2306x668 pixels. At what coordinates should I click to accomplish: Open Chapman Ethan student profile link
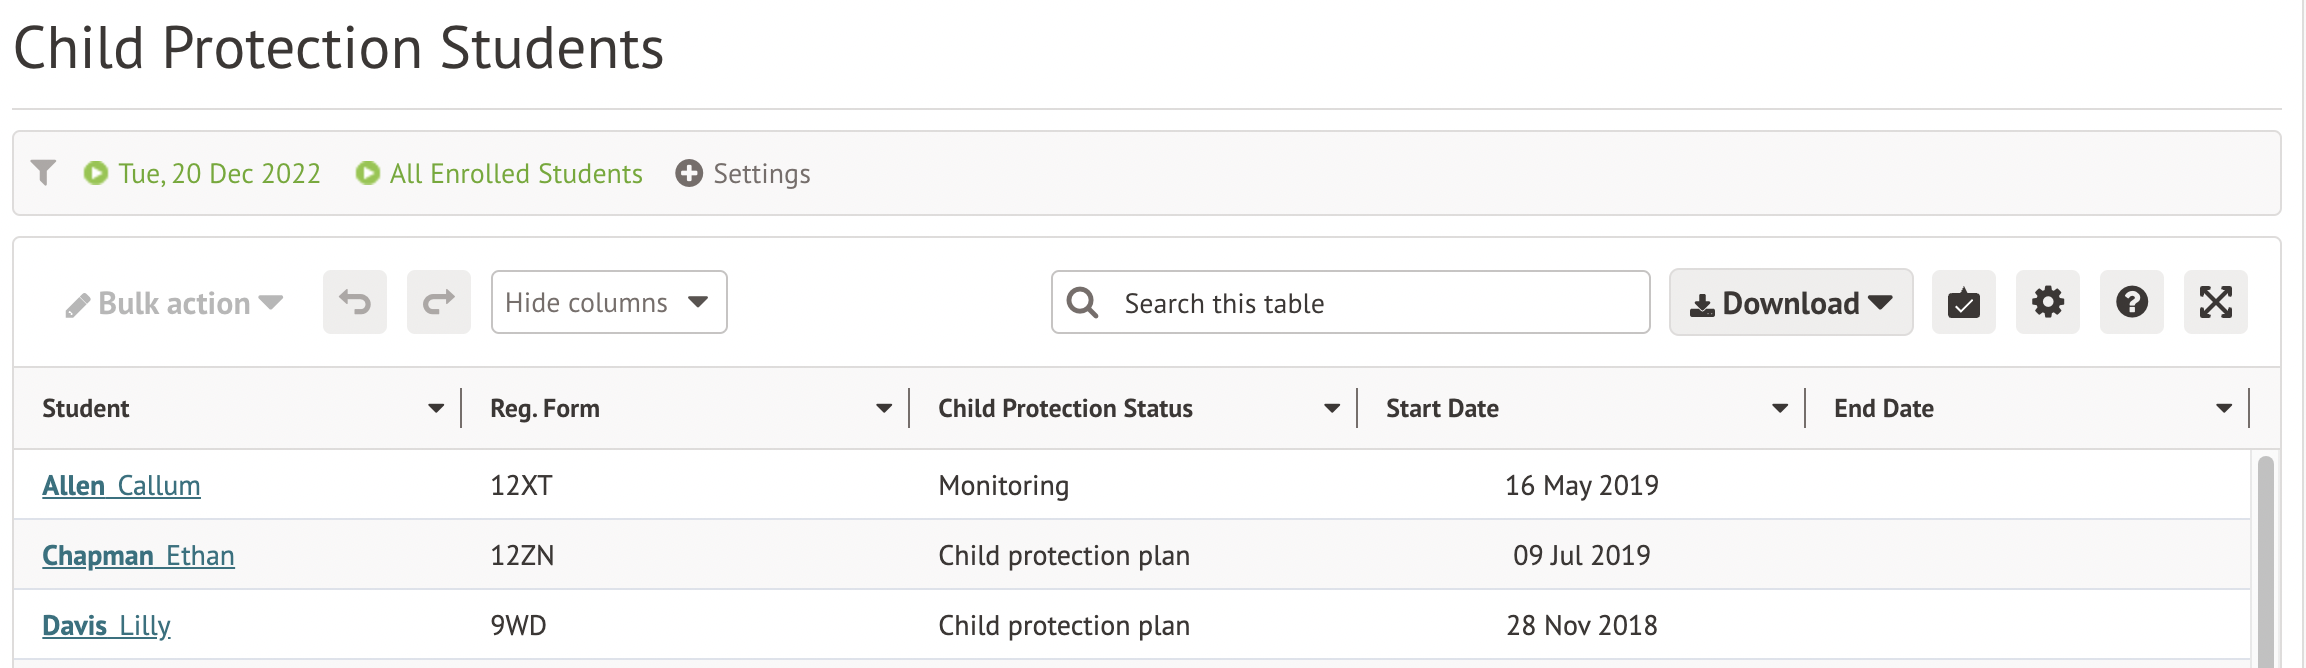138,556
